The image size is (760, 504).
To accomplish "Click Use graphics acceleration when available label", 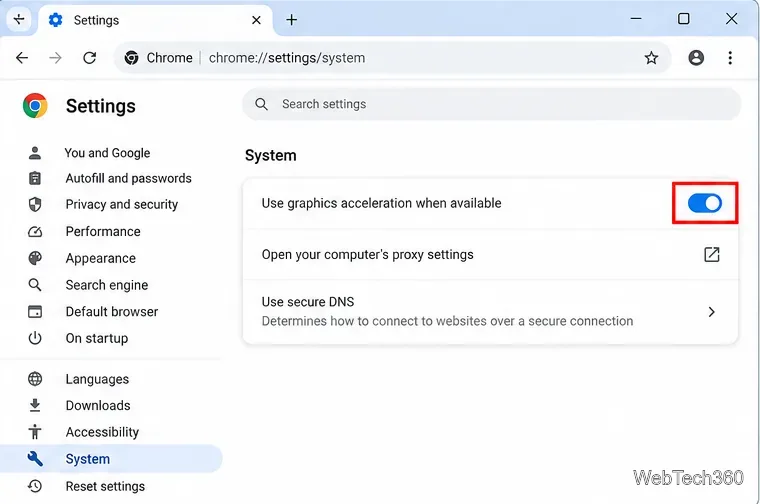I will 381,204.
